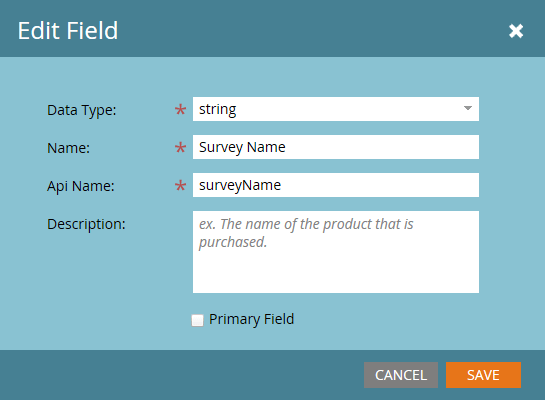The height and width of the screenshot is (400, 545).
Task: Open the Data Type combo box showing string
Action: tap(336, 109)
